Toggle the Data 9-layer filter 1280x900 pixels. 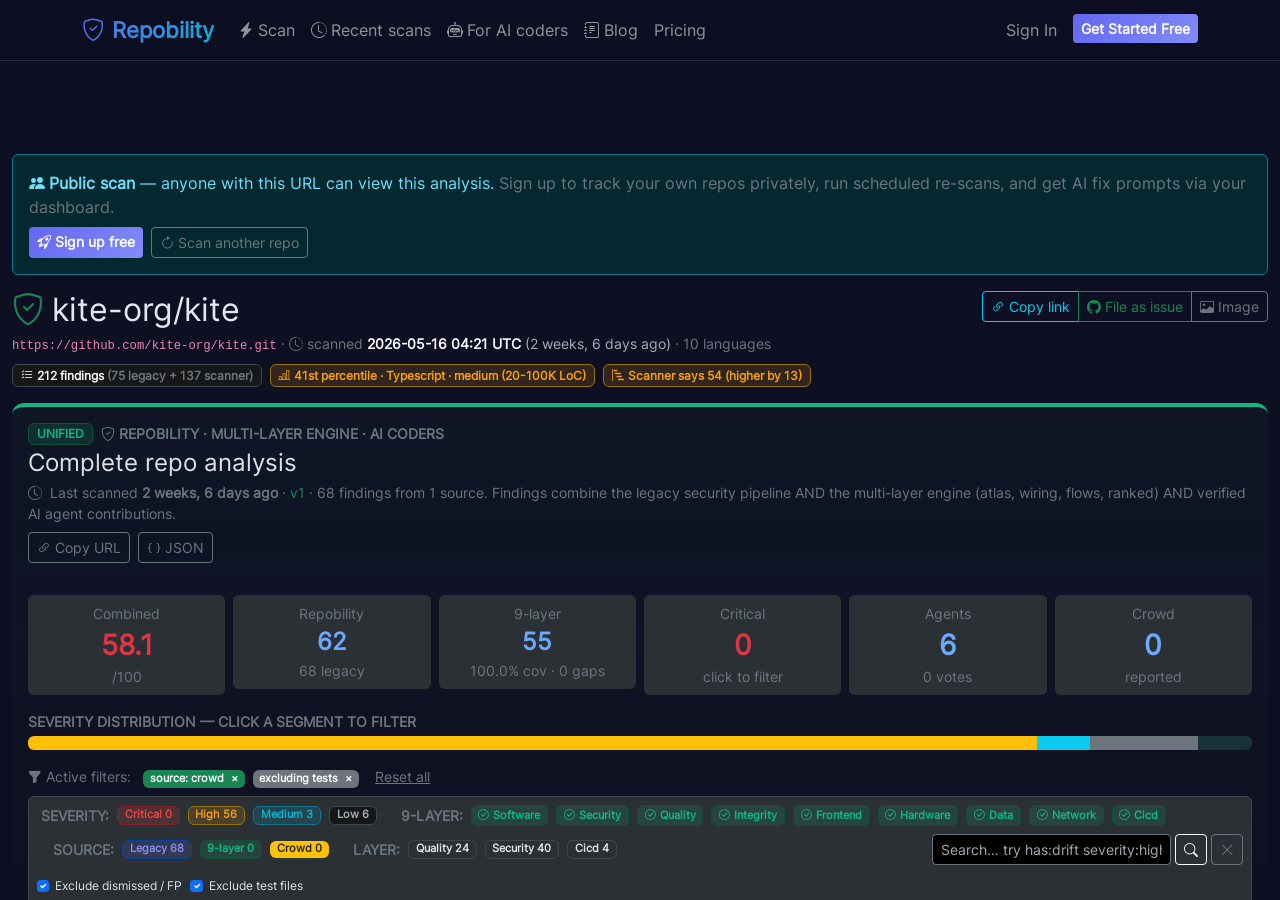pos(993,815)
